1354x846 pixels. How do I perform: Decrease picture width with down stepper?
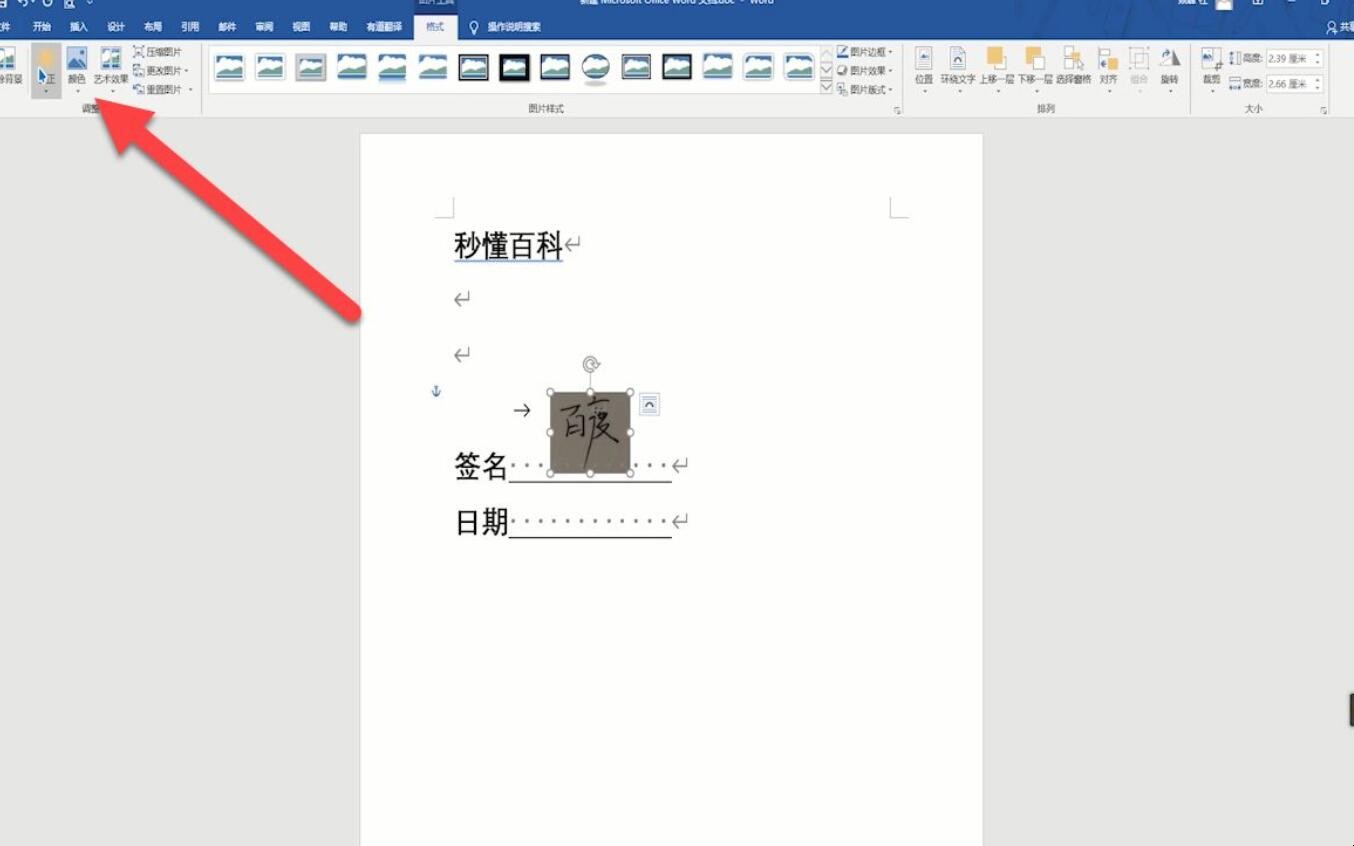tap(1318, 88)
